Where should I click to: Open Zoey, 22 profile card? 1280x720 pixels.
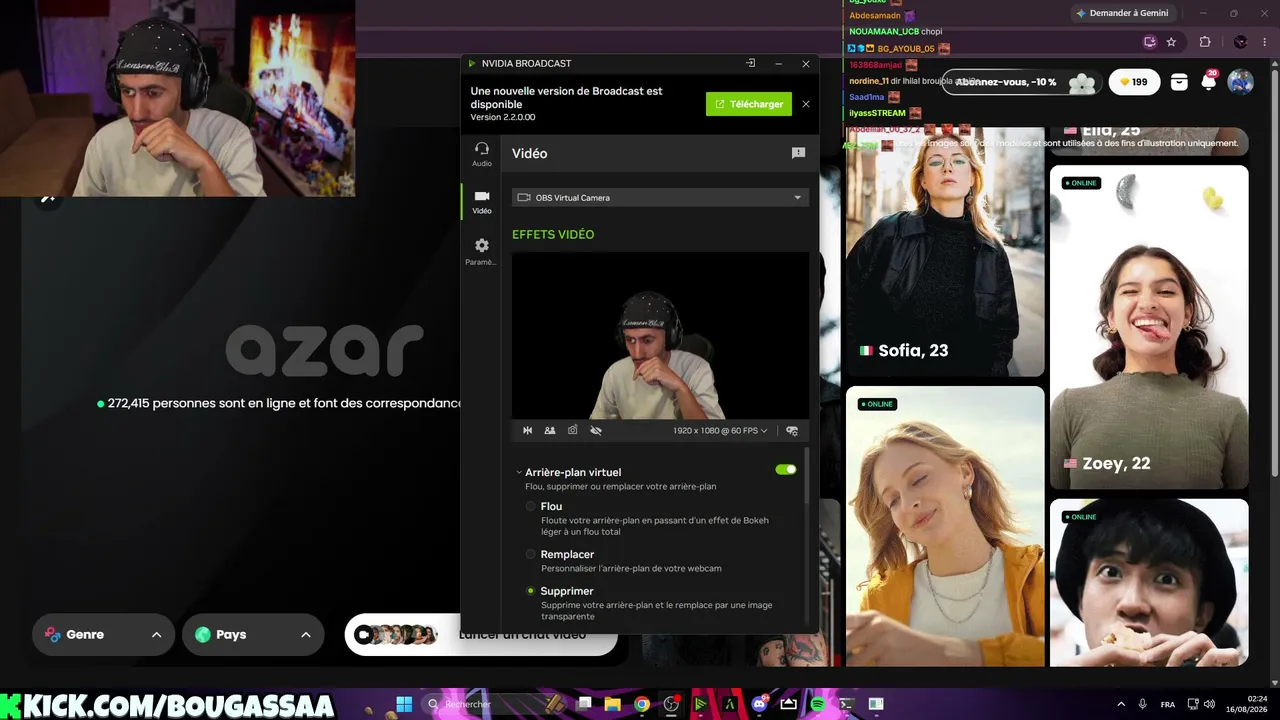1149,327
